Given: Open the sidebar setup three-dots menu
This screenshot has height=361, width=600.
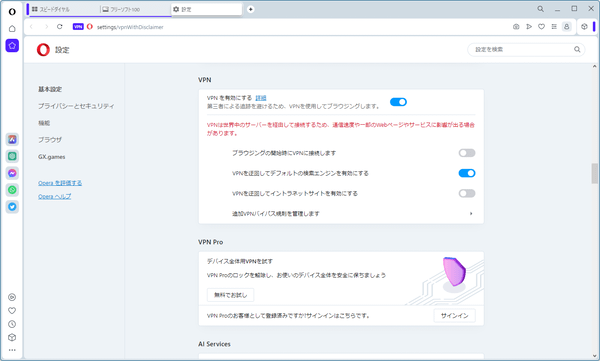Looking at the screenshot, I should (x=12, y=350).
